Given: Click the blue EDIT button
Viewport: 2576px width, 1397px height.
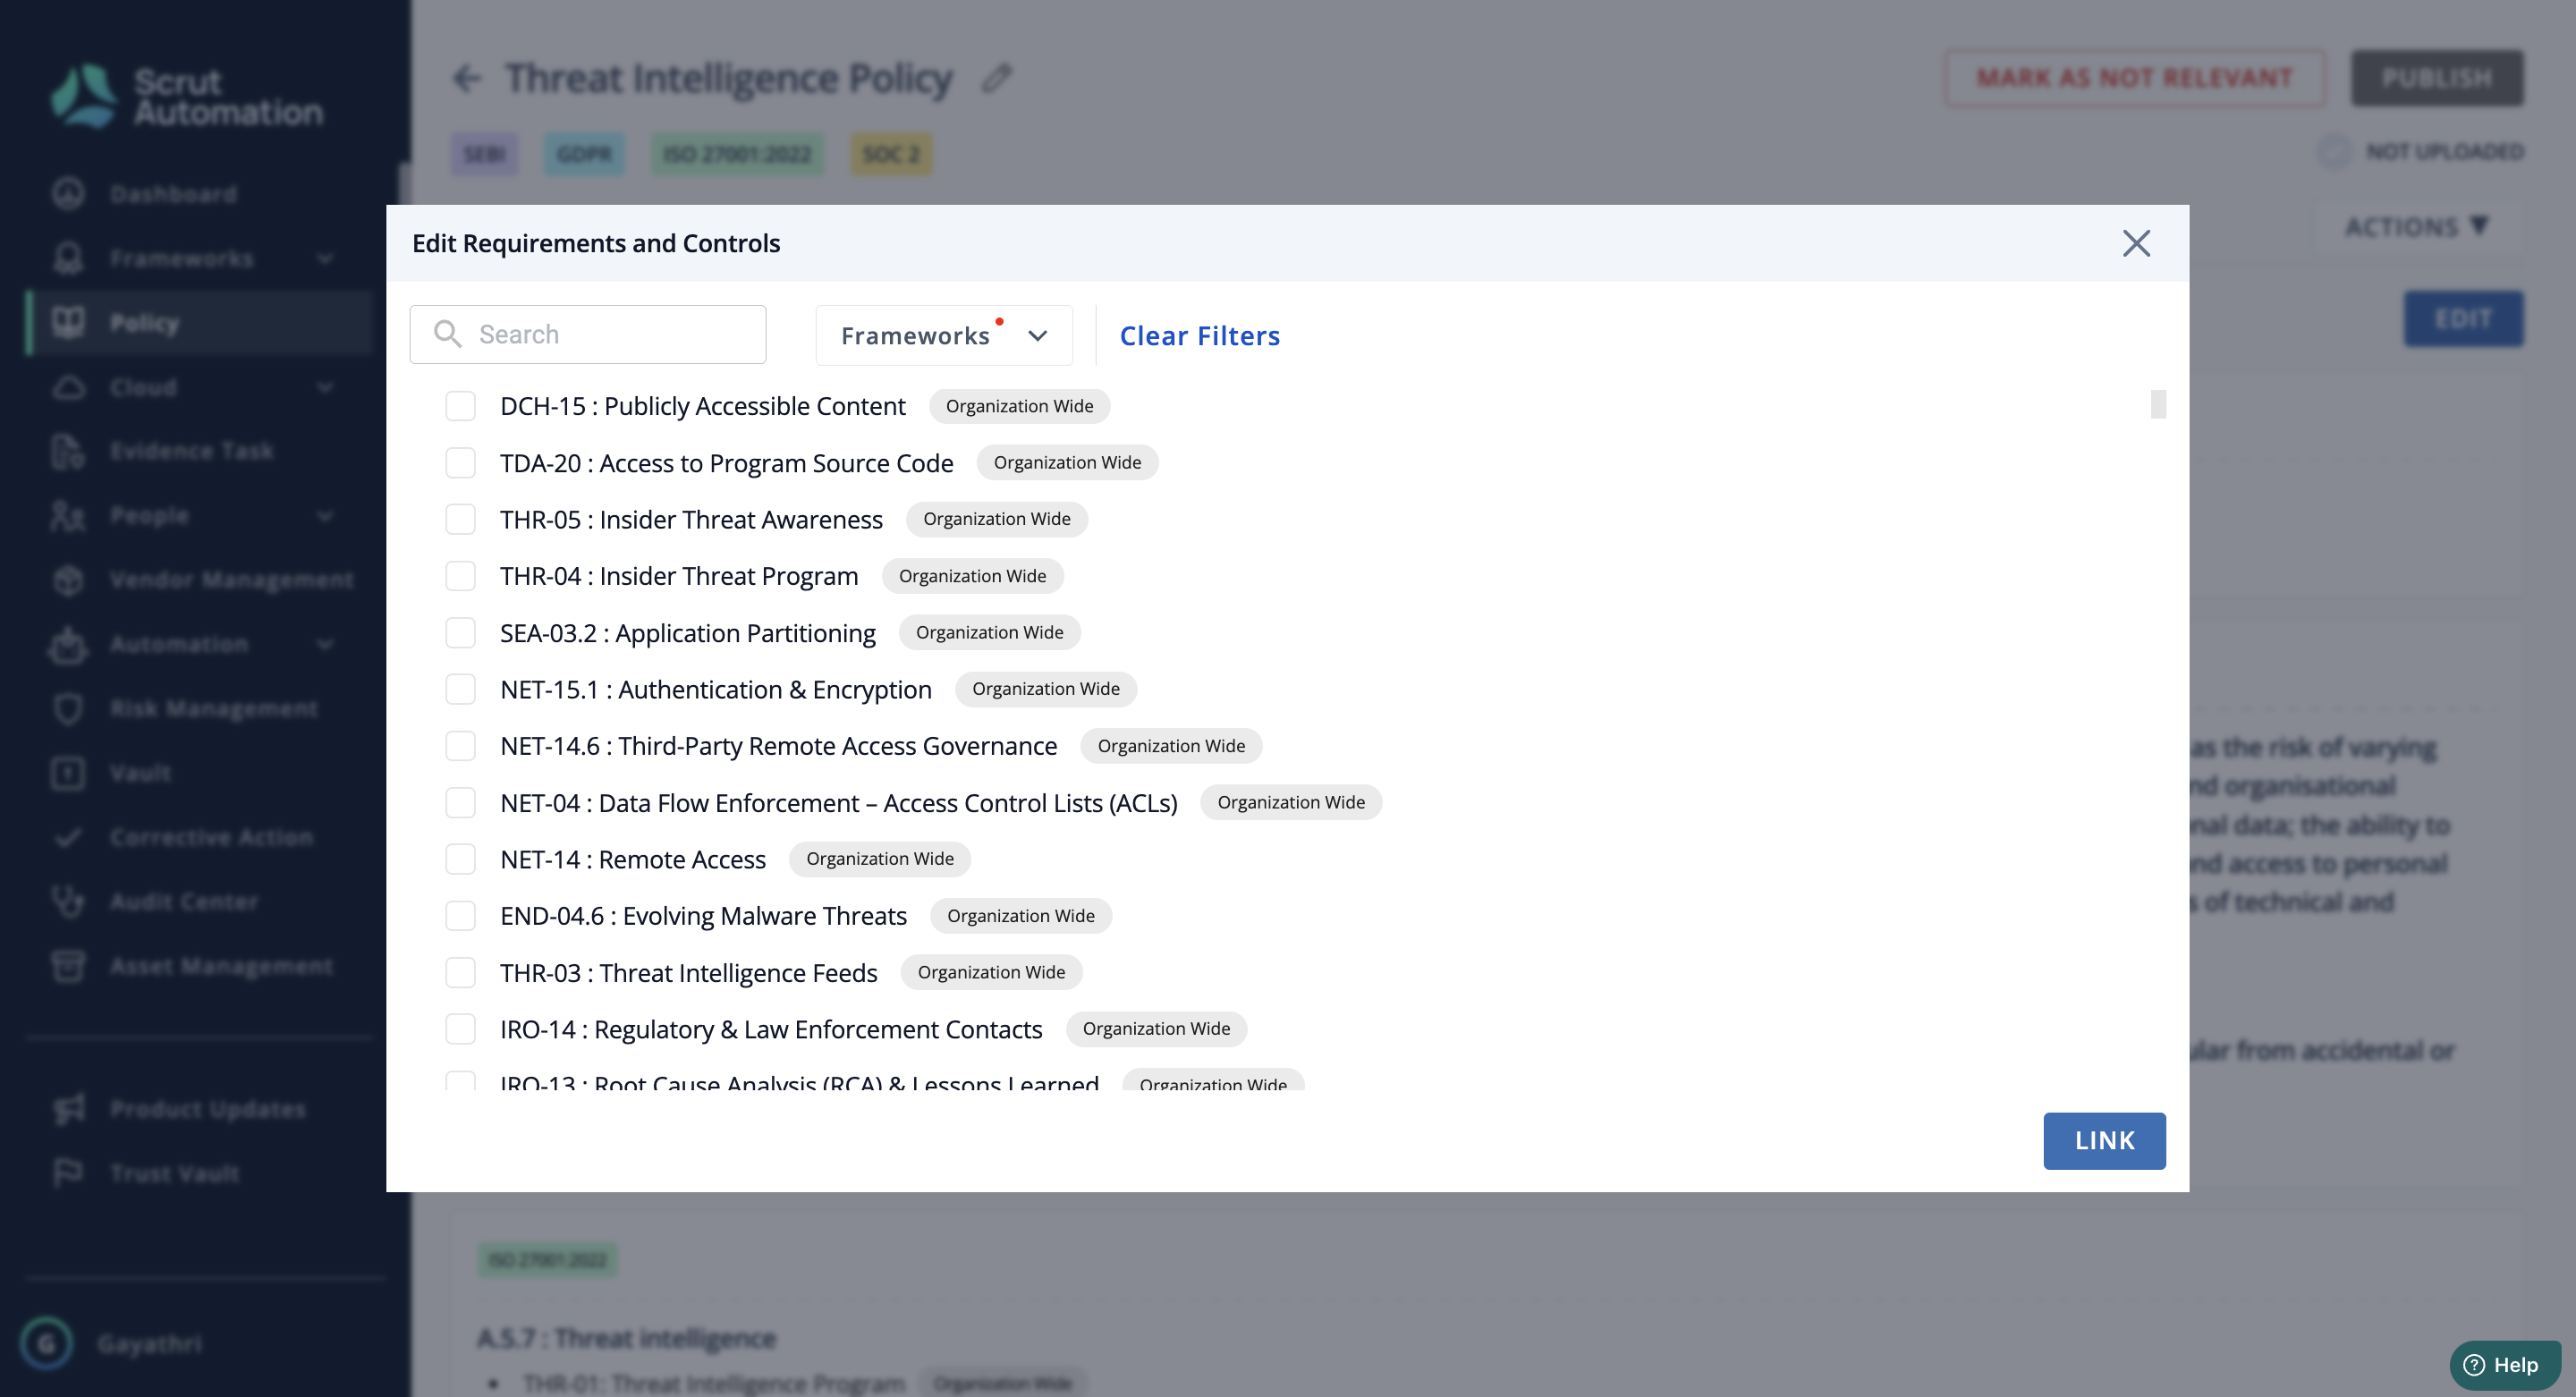Looking at the screenshot, I should [2463, 319].
